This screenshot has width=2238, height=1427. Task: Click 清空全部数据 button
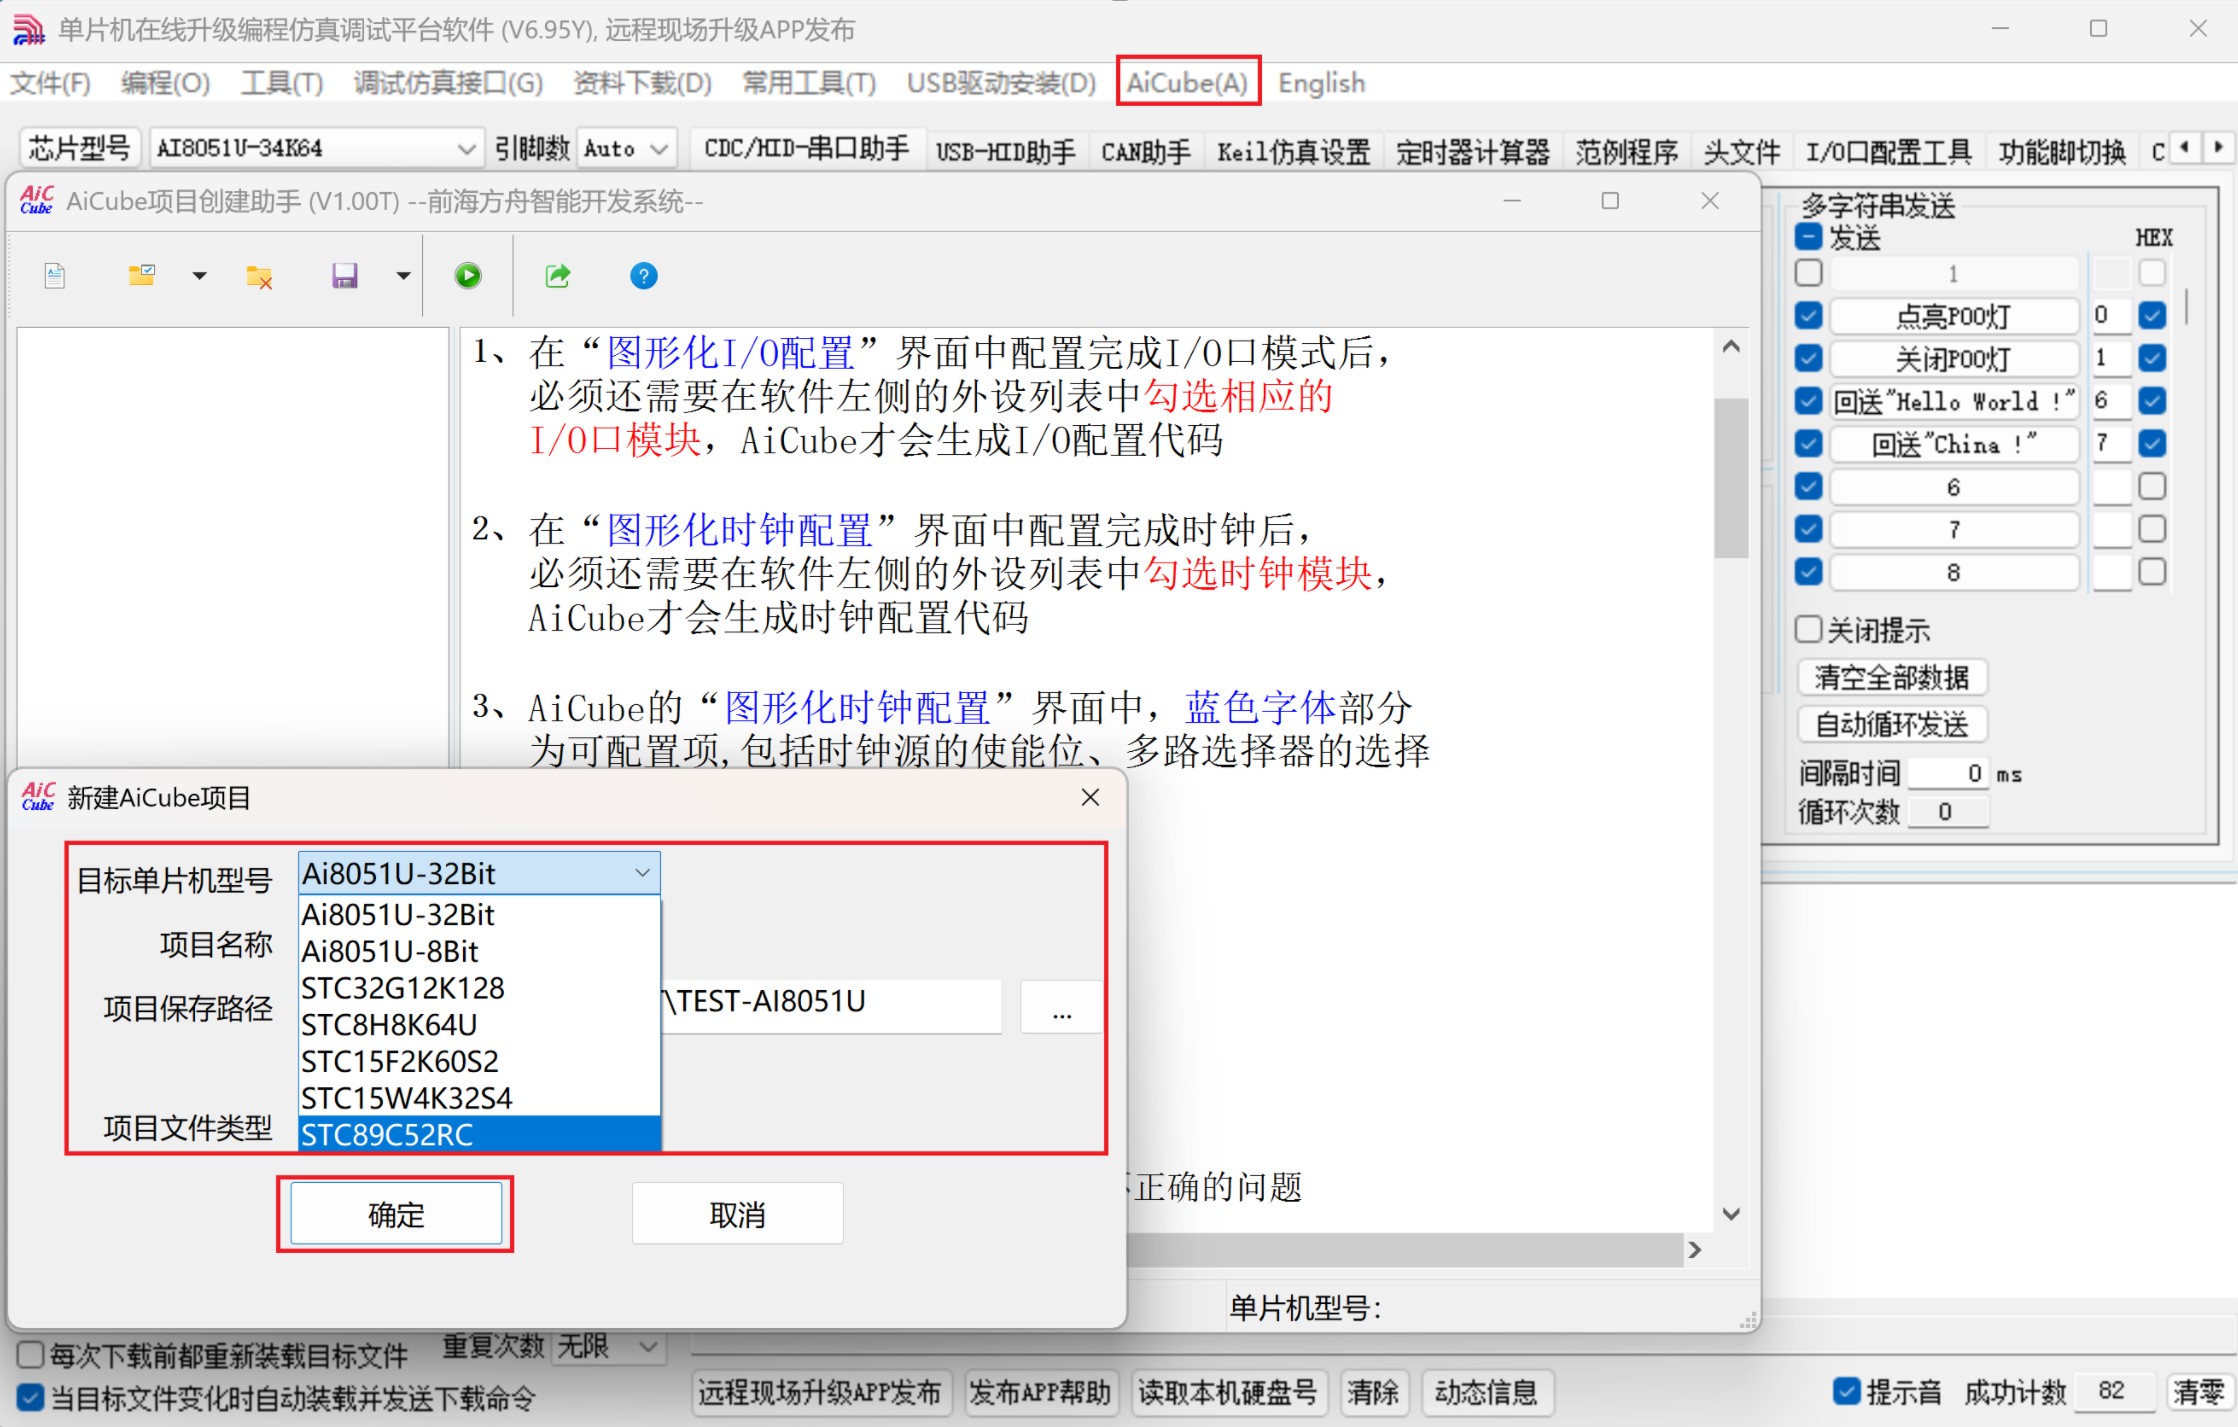(x=1892, y=677)
